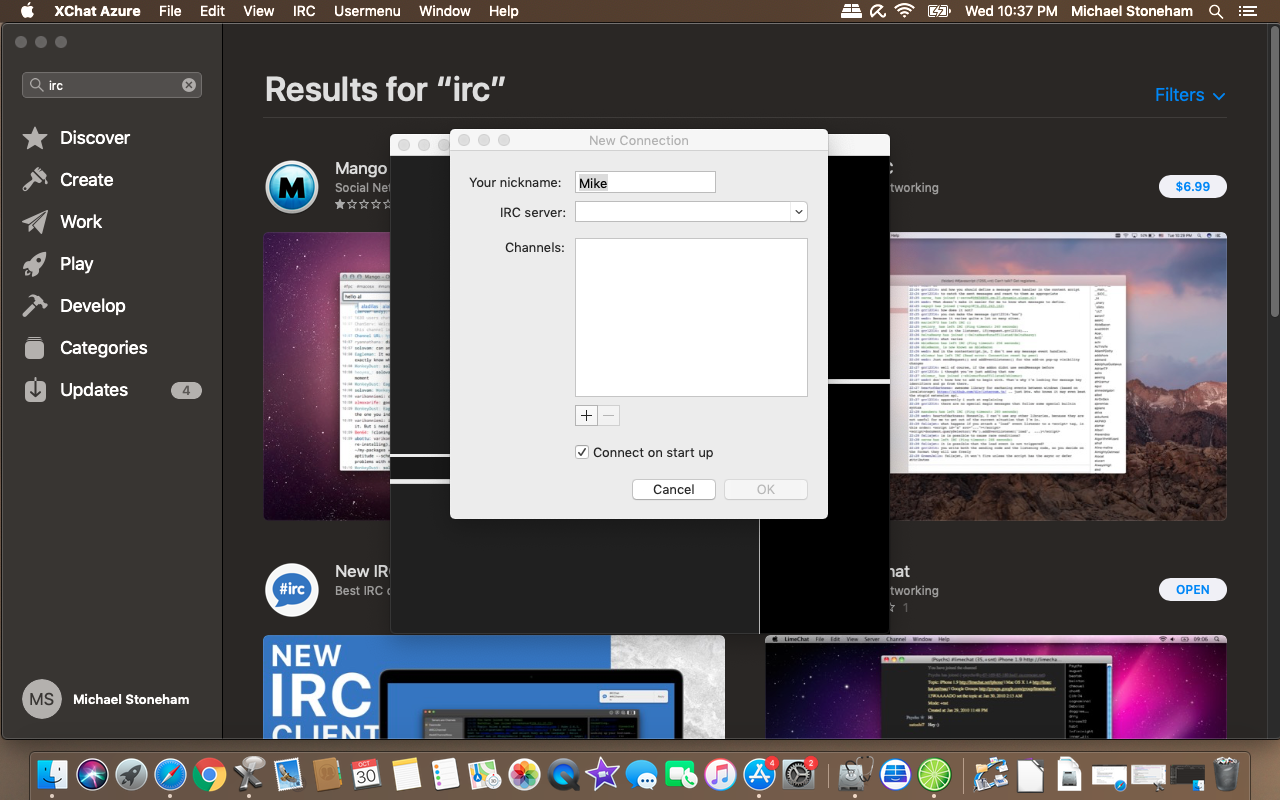Toggle Connect on start up checkbox
1280x800 pixels.
point(582,452)
